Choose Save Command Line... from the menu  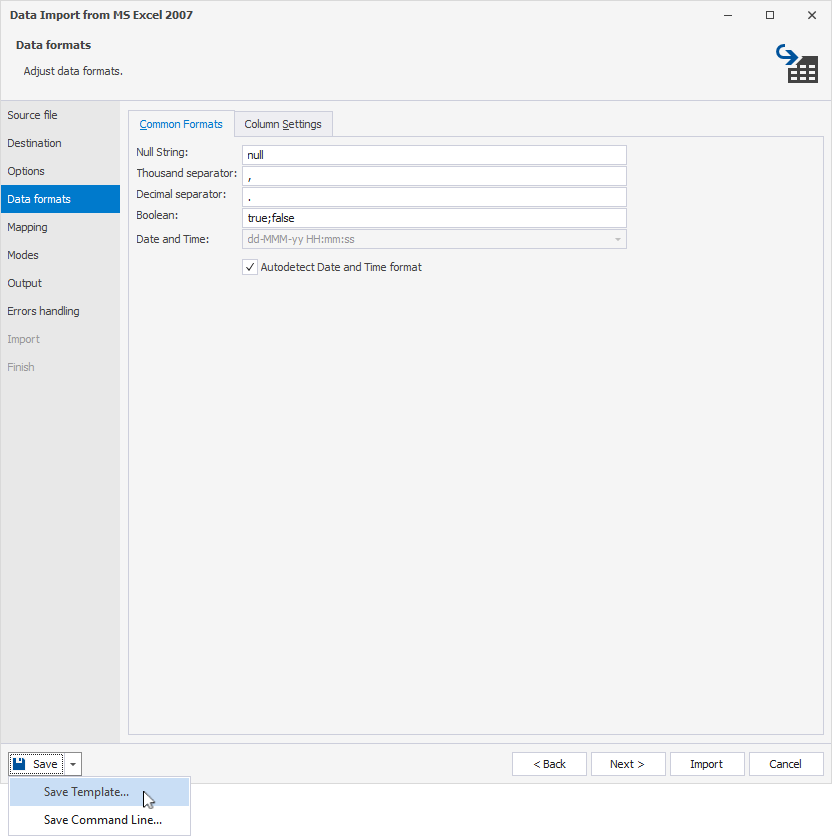click(100, 819)
